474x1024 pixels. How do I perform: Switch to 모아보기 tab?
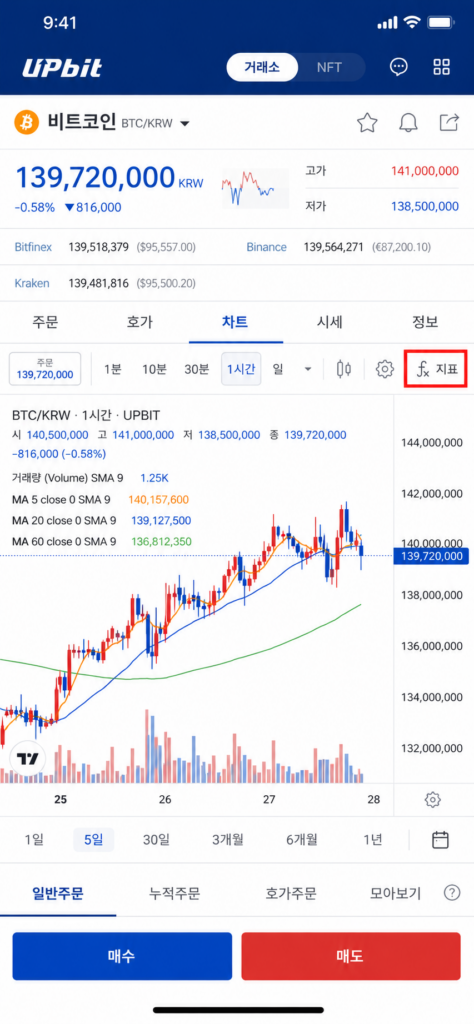click(396, 893)
